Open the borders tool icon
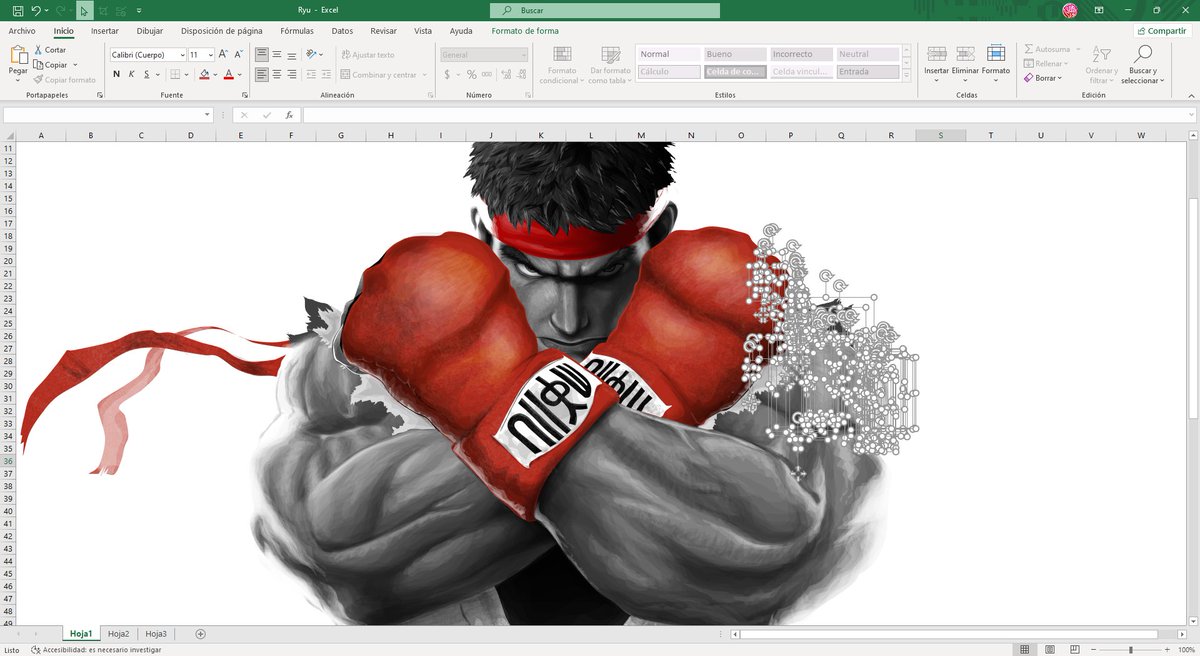The image size is (1200, 656). [175, 74]
